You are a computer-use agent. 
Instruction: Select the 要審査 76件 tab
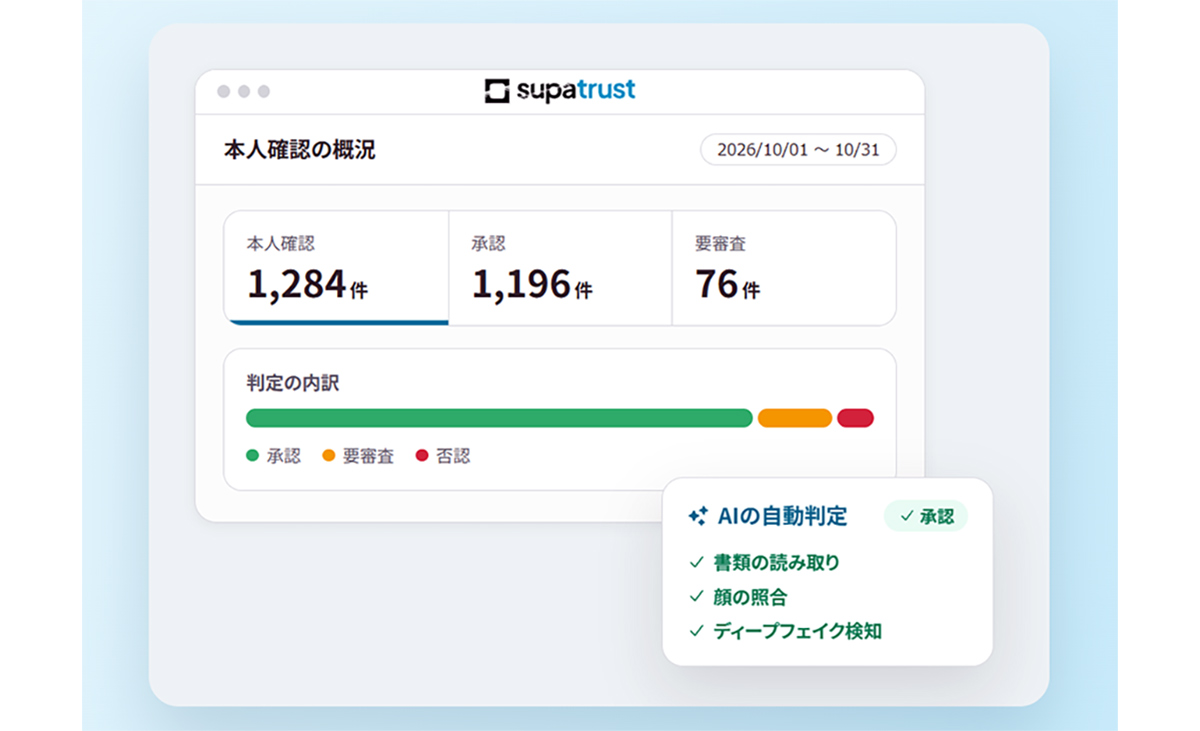784,268
